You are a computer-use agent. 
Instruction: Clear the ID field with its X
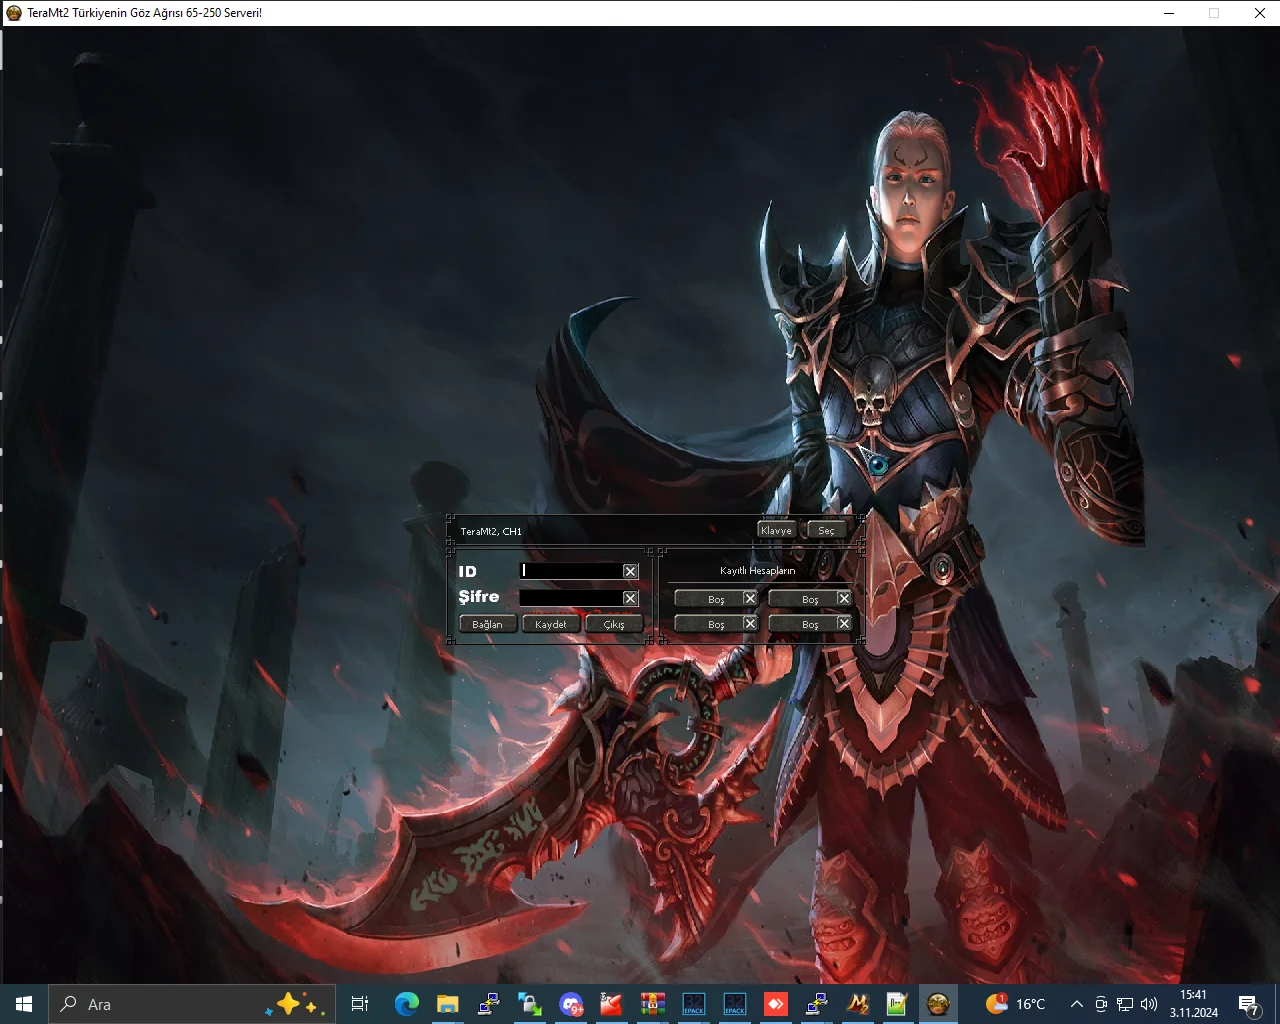pos(630,571)
